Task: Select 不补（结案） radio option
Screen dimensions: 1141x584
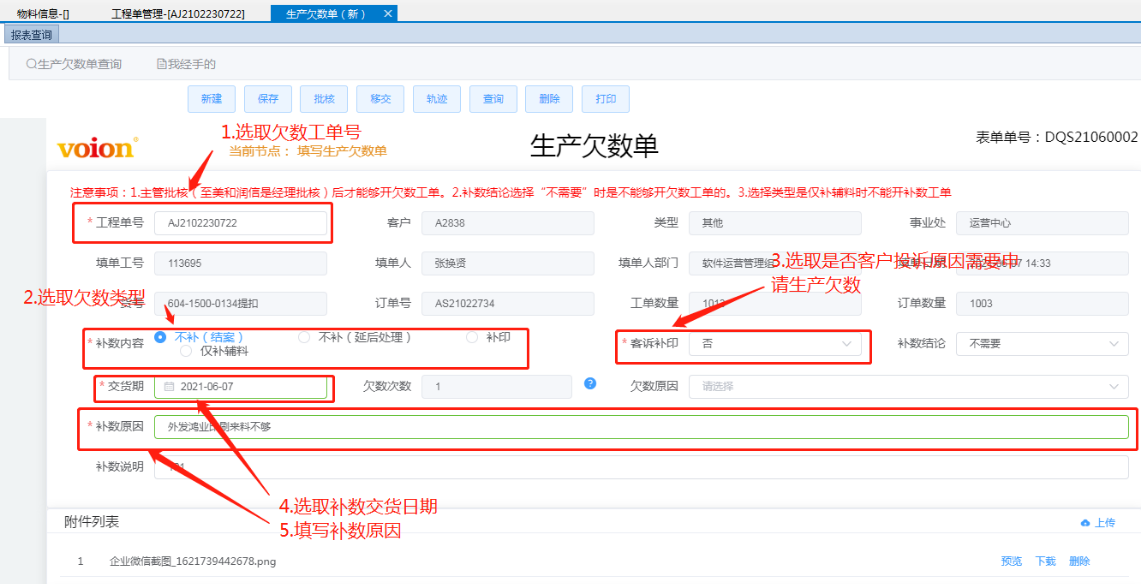Action: tap(161, 337)
